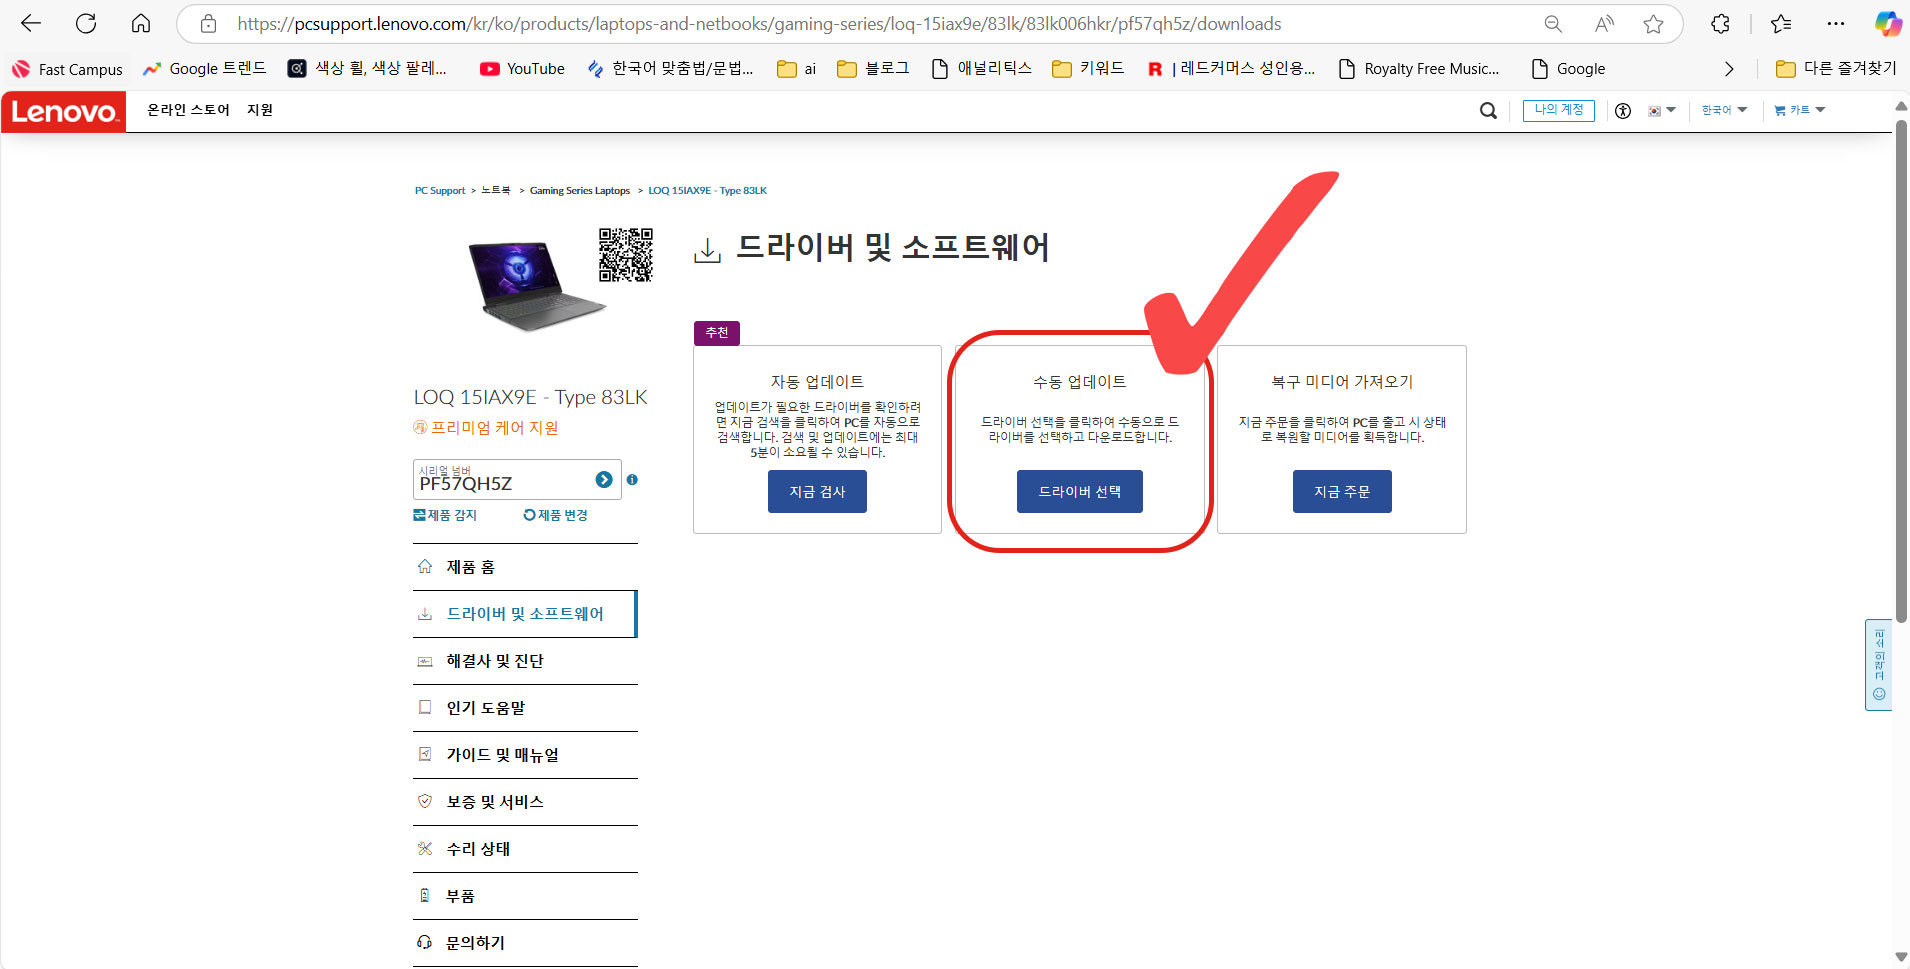This screenshot has width=1910, height=969.
Task: Click 나의 계정 button
Action: click(1558, 110)
